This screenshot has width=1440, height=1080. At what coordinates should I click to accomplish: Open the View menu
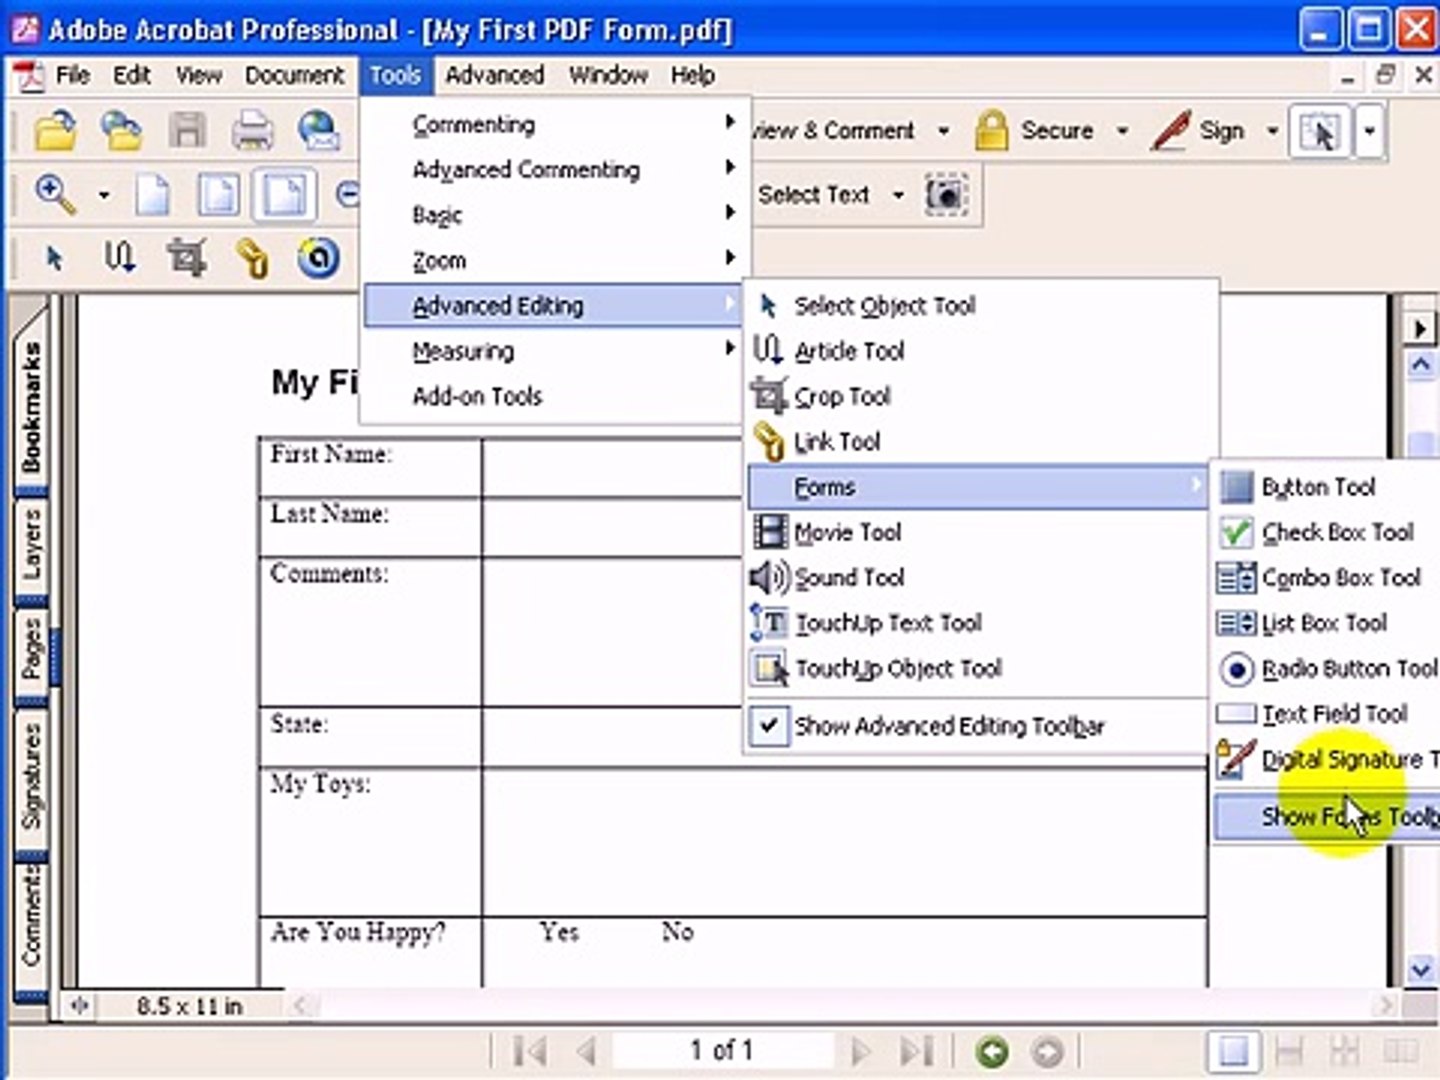click(x=198, y=75)
